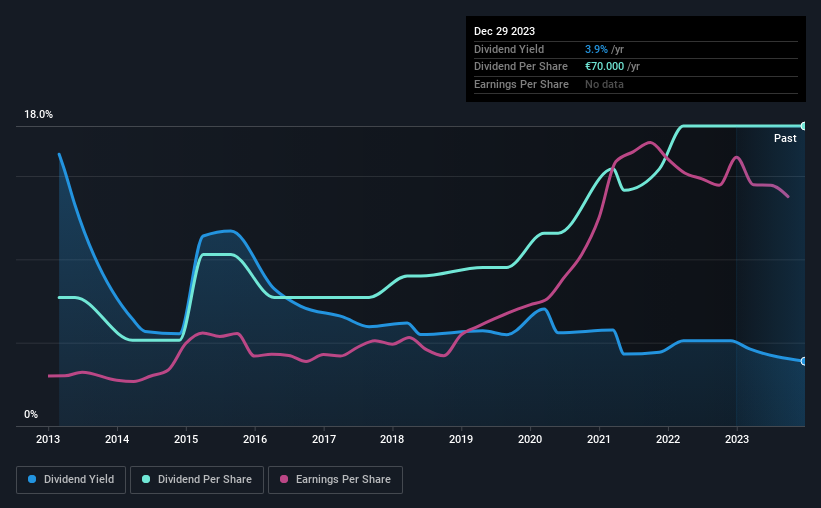Image resolution: width=821 pixels, height=508 pixels.
Task: Click the pink Earnings Per Share legend dot
Action: (284, 479)
